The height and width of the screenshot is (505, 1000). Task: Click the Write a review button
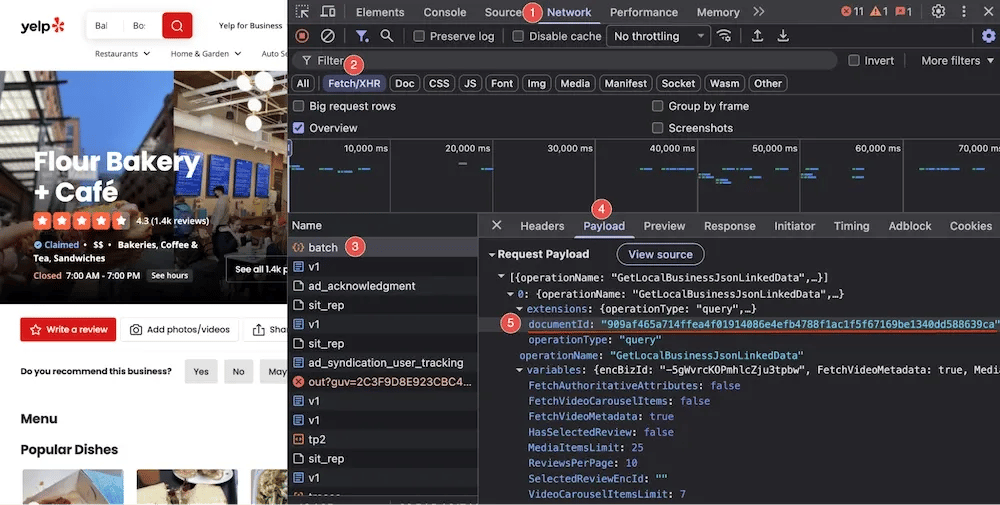[x=68, y=329]
